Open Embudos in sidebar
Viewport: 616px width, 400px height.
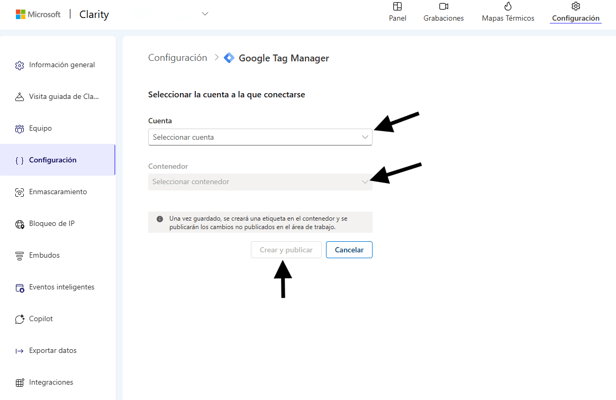click(x=58, y=255)
